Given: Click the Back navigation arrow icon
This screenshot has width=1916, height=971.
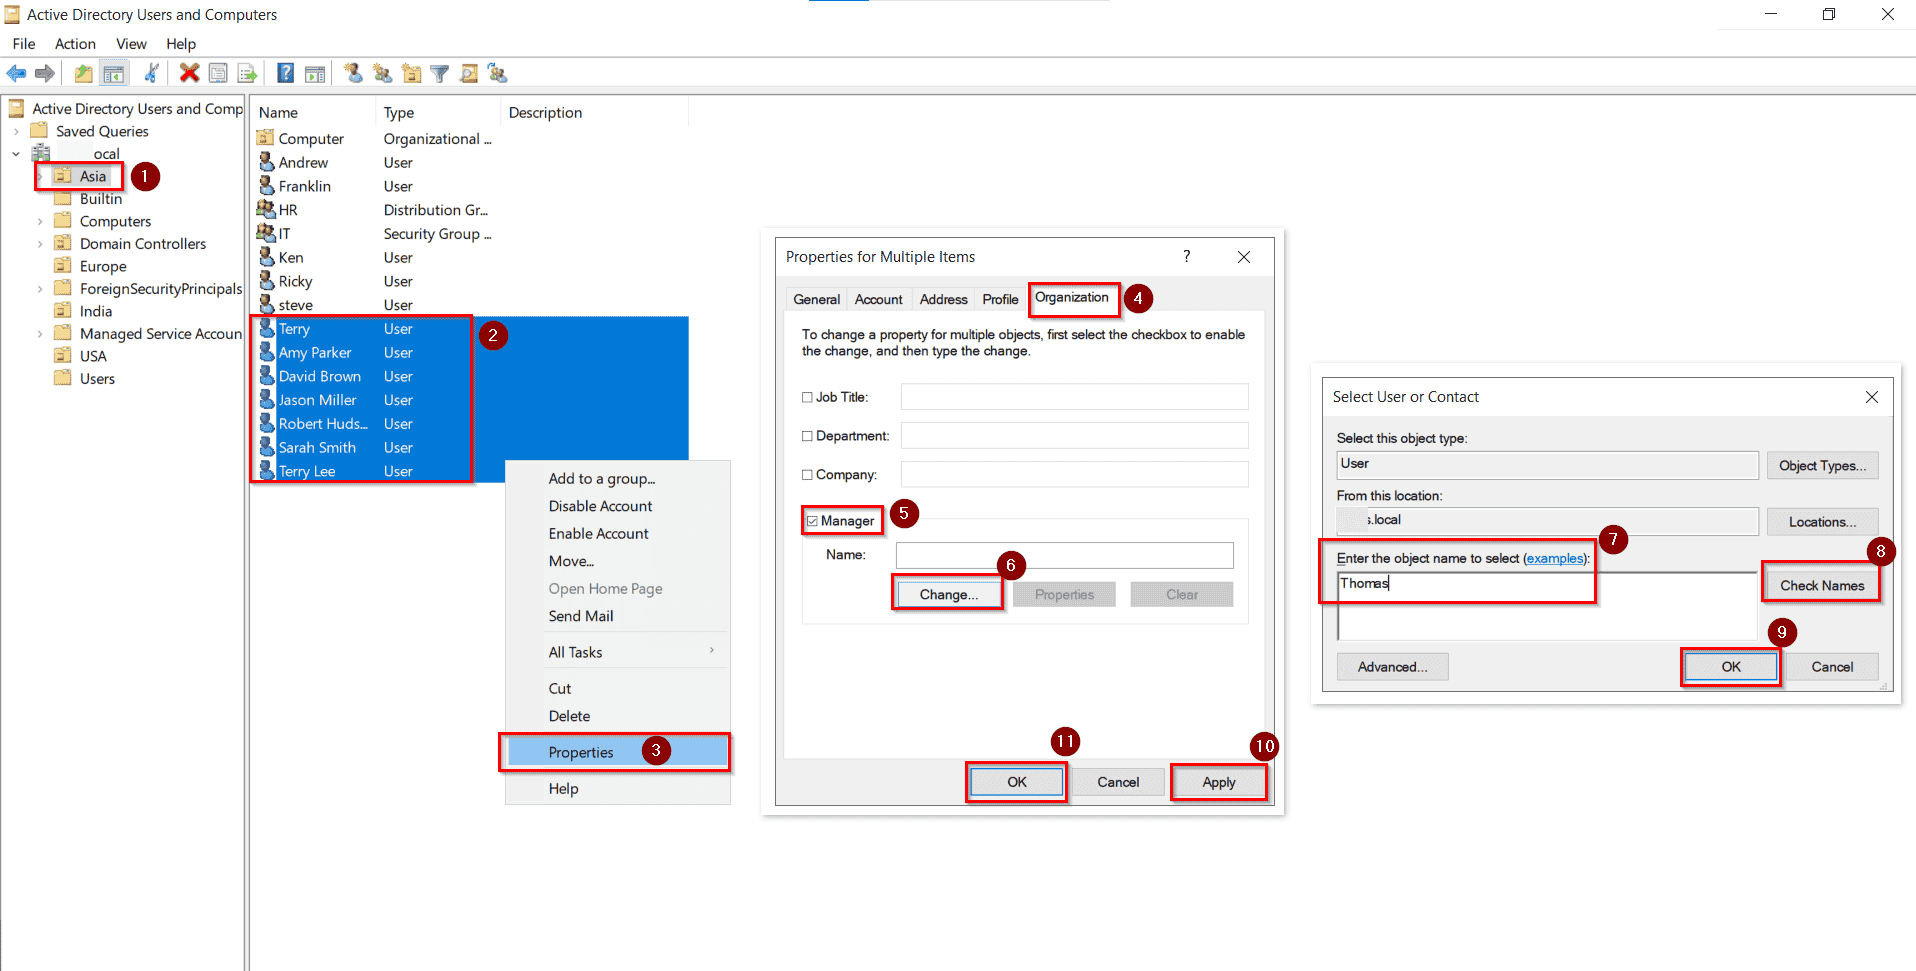Looking at the screenshot, I should click(16, 73).
